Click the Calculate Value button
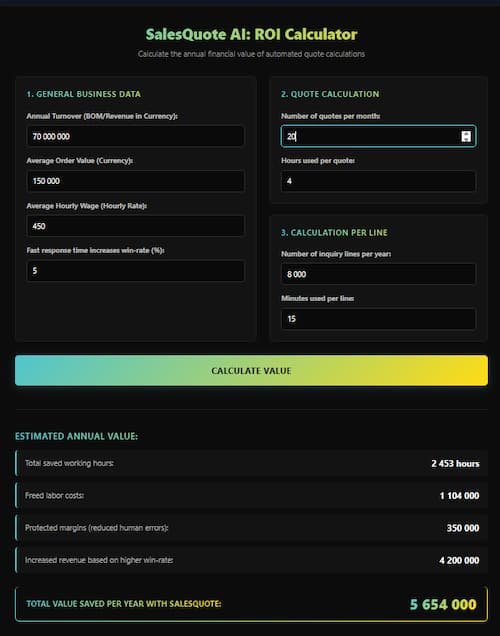The height and width of the screenshot is (636, 500). [x=251, y=370]
